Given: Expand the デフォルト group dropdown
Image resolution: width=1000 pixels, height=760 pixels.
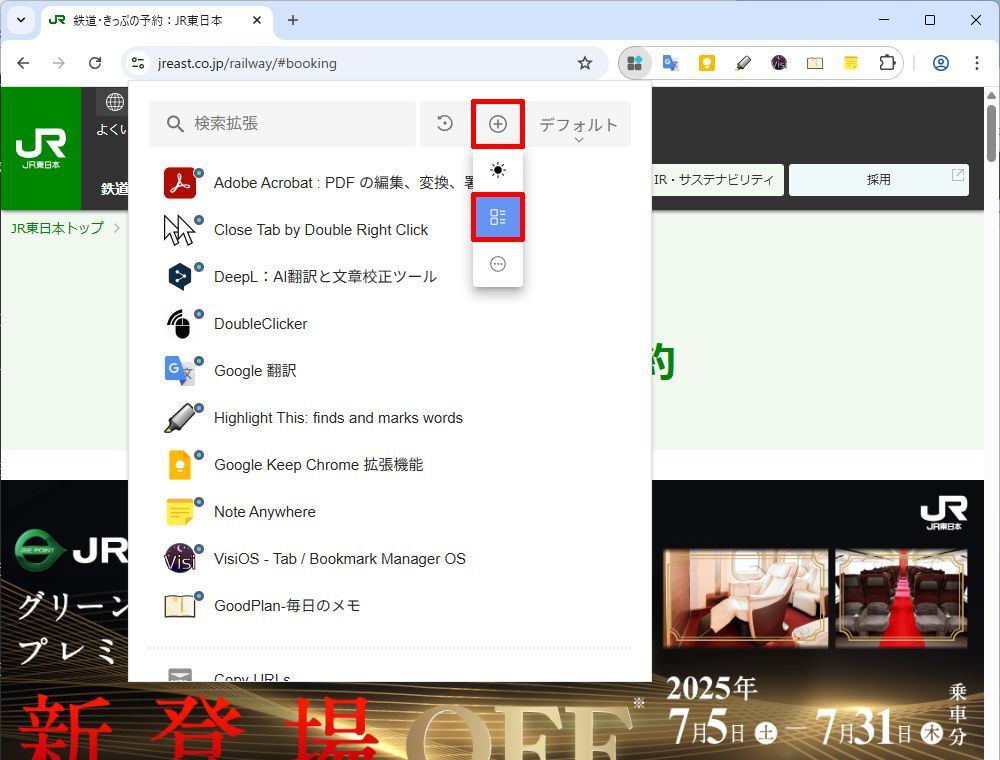Looking at the screenshot, I should coord(579,125).
